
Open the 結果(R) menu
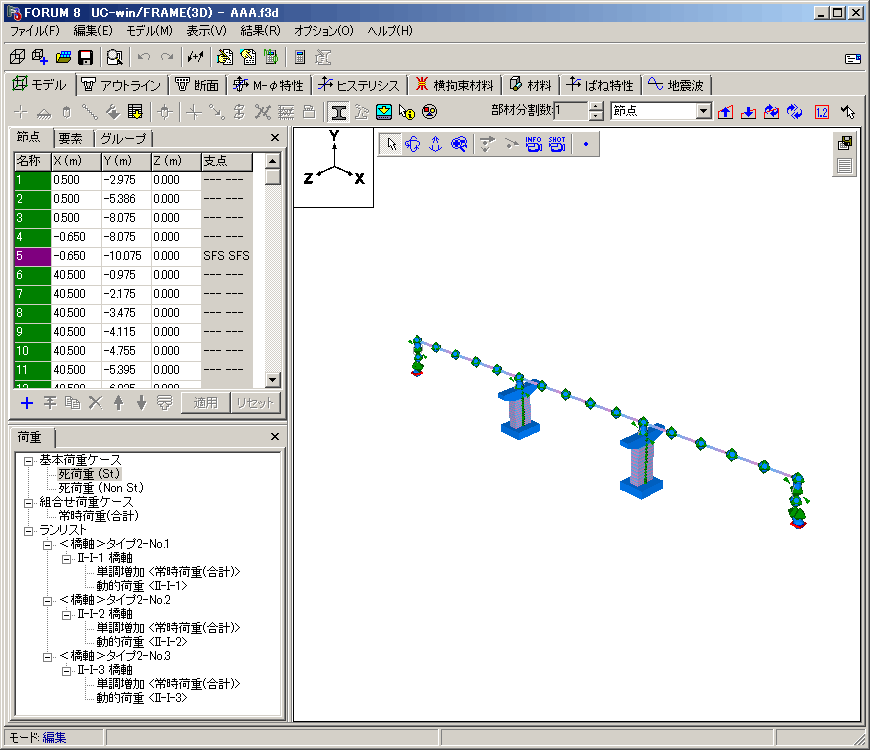click(x=260, y=31)
